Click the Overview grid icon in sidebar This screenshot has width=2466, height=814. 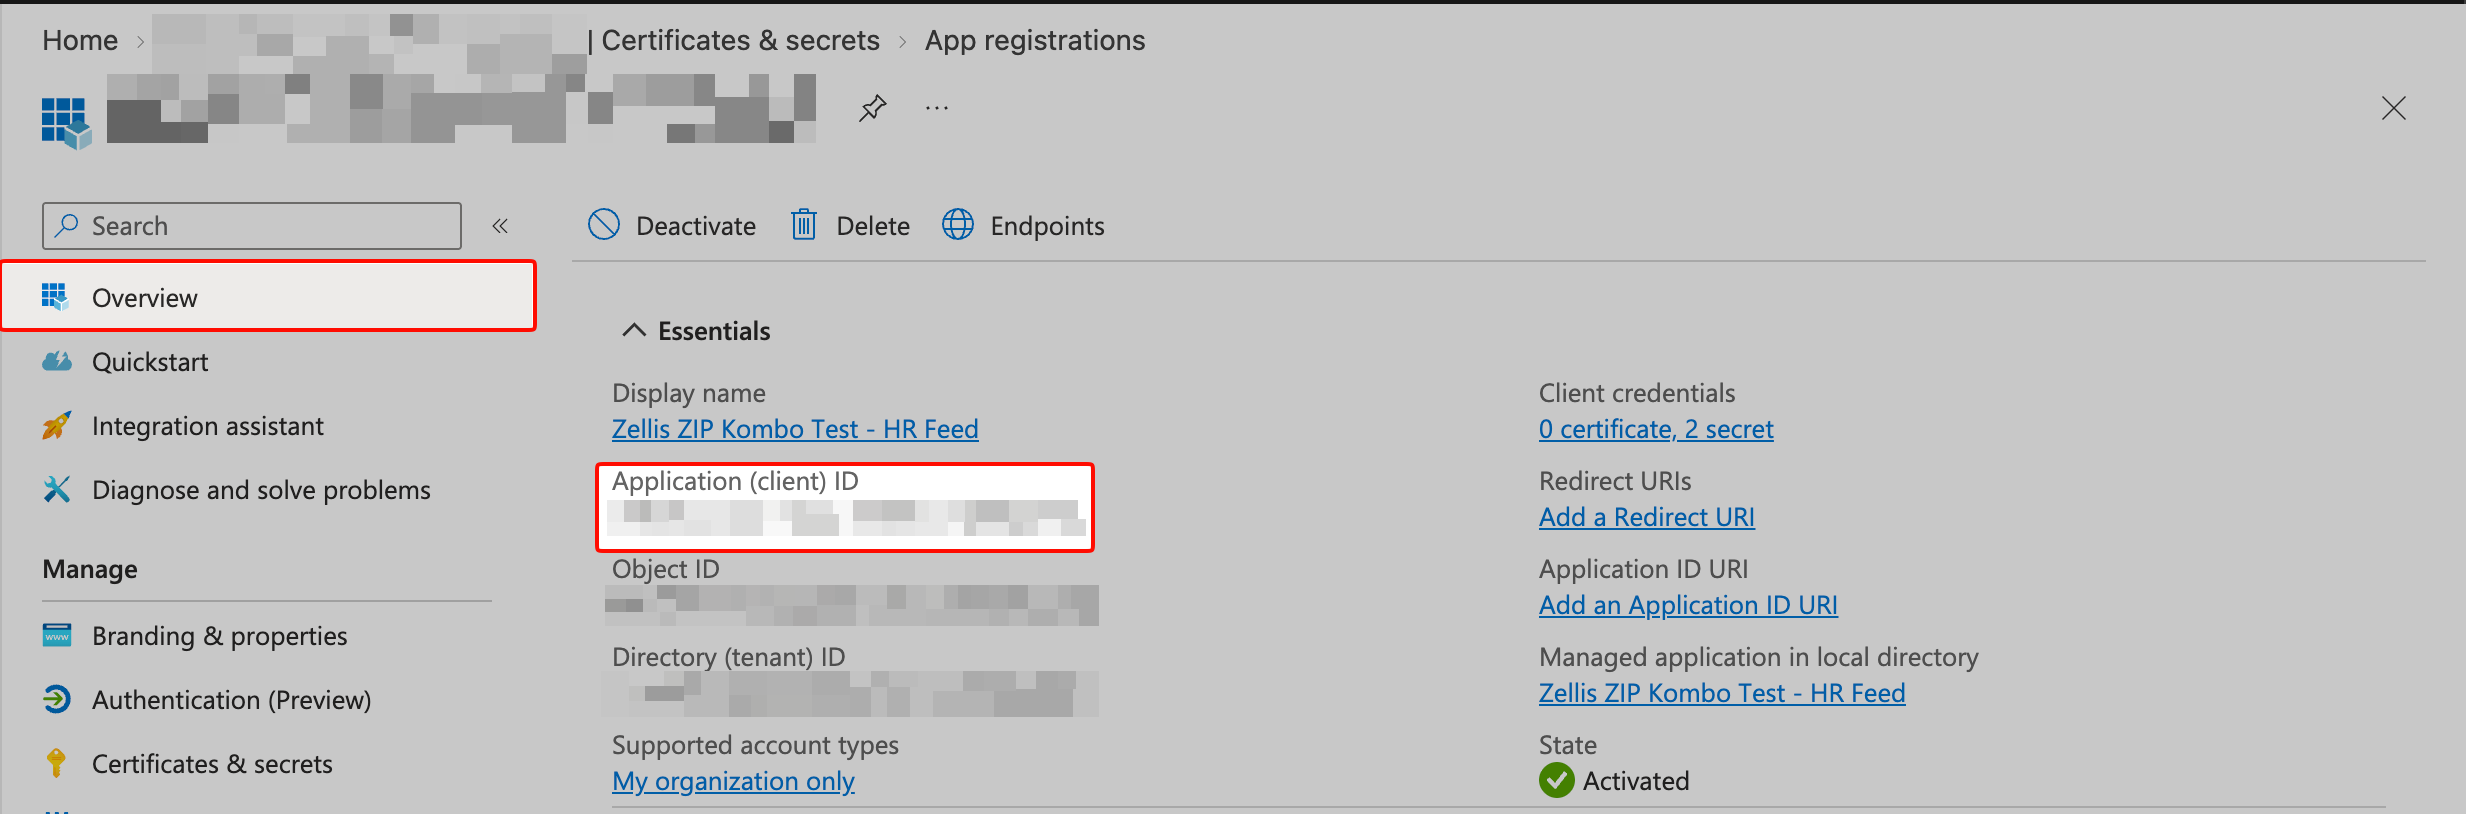click(x=55, y=297)
